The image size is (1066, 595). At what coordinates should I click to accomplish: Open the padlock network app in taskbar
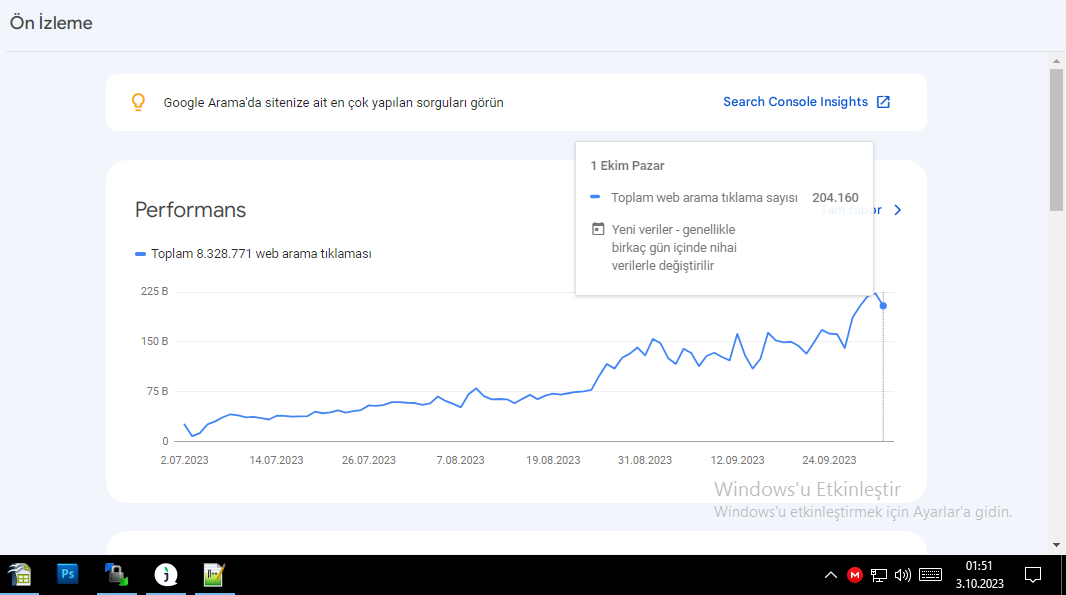116,575
